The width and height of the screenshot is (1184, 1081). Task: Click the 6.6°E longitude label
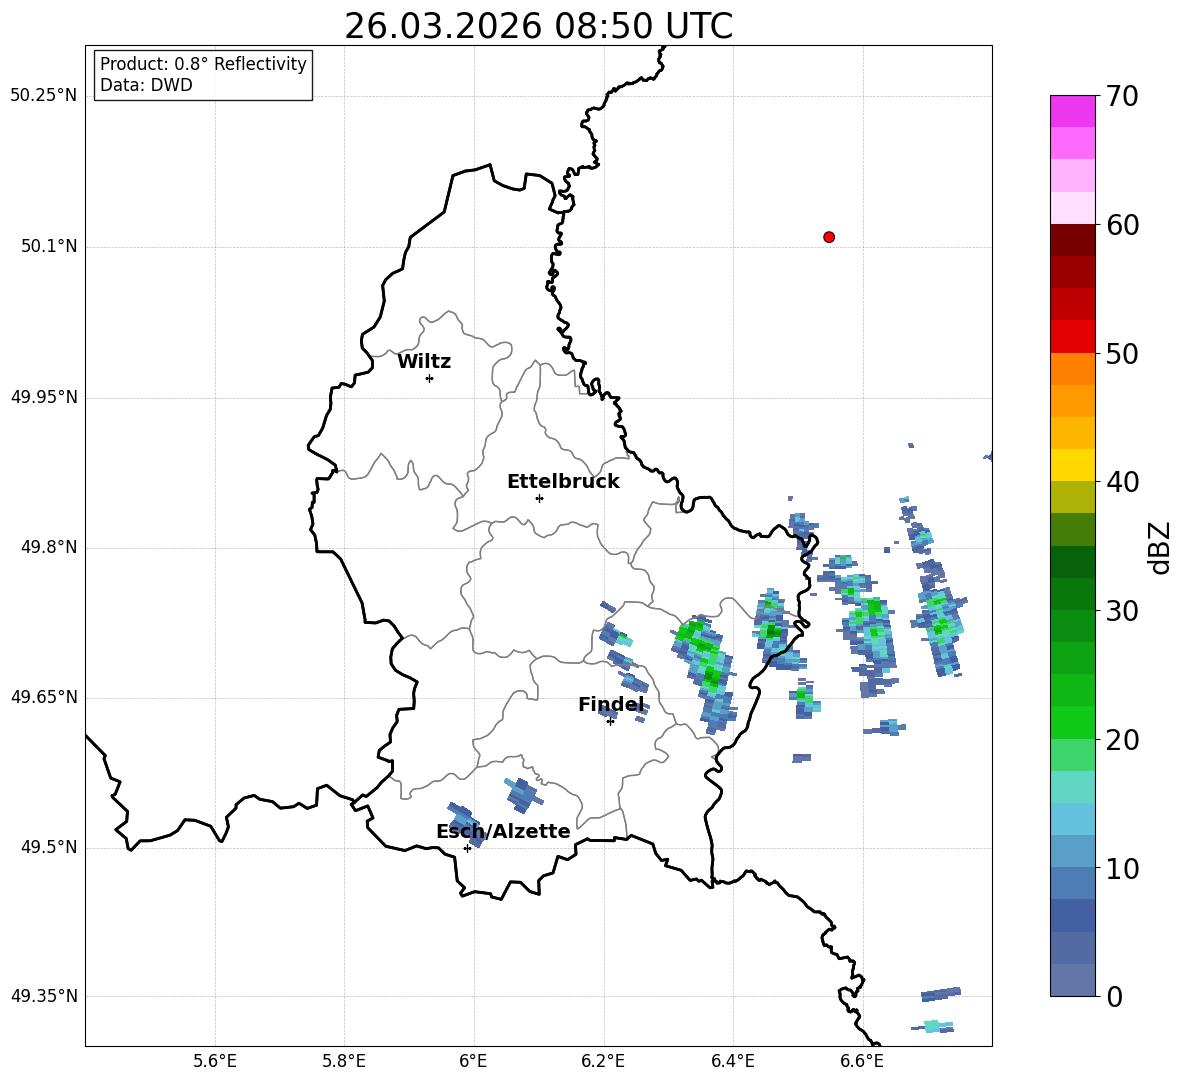(862, 1061)
